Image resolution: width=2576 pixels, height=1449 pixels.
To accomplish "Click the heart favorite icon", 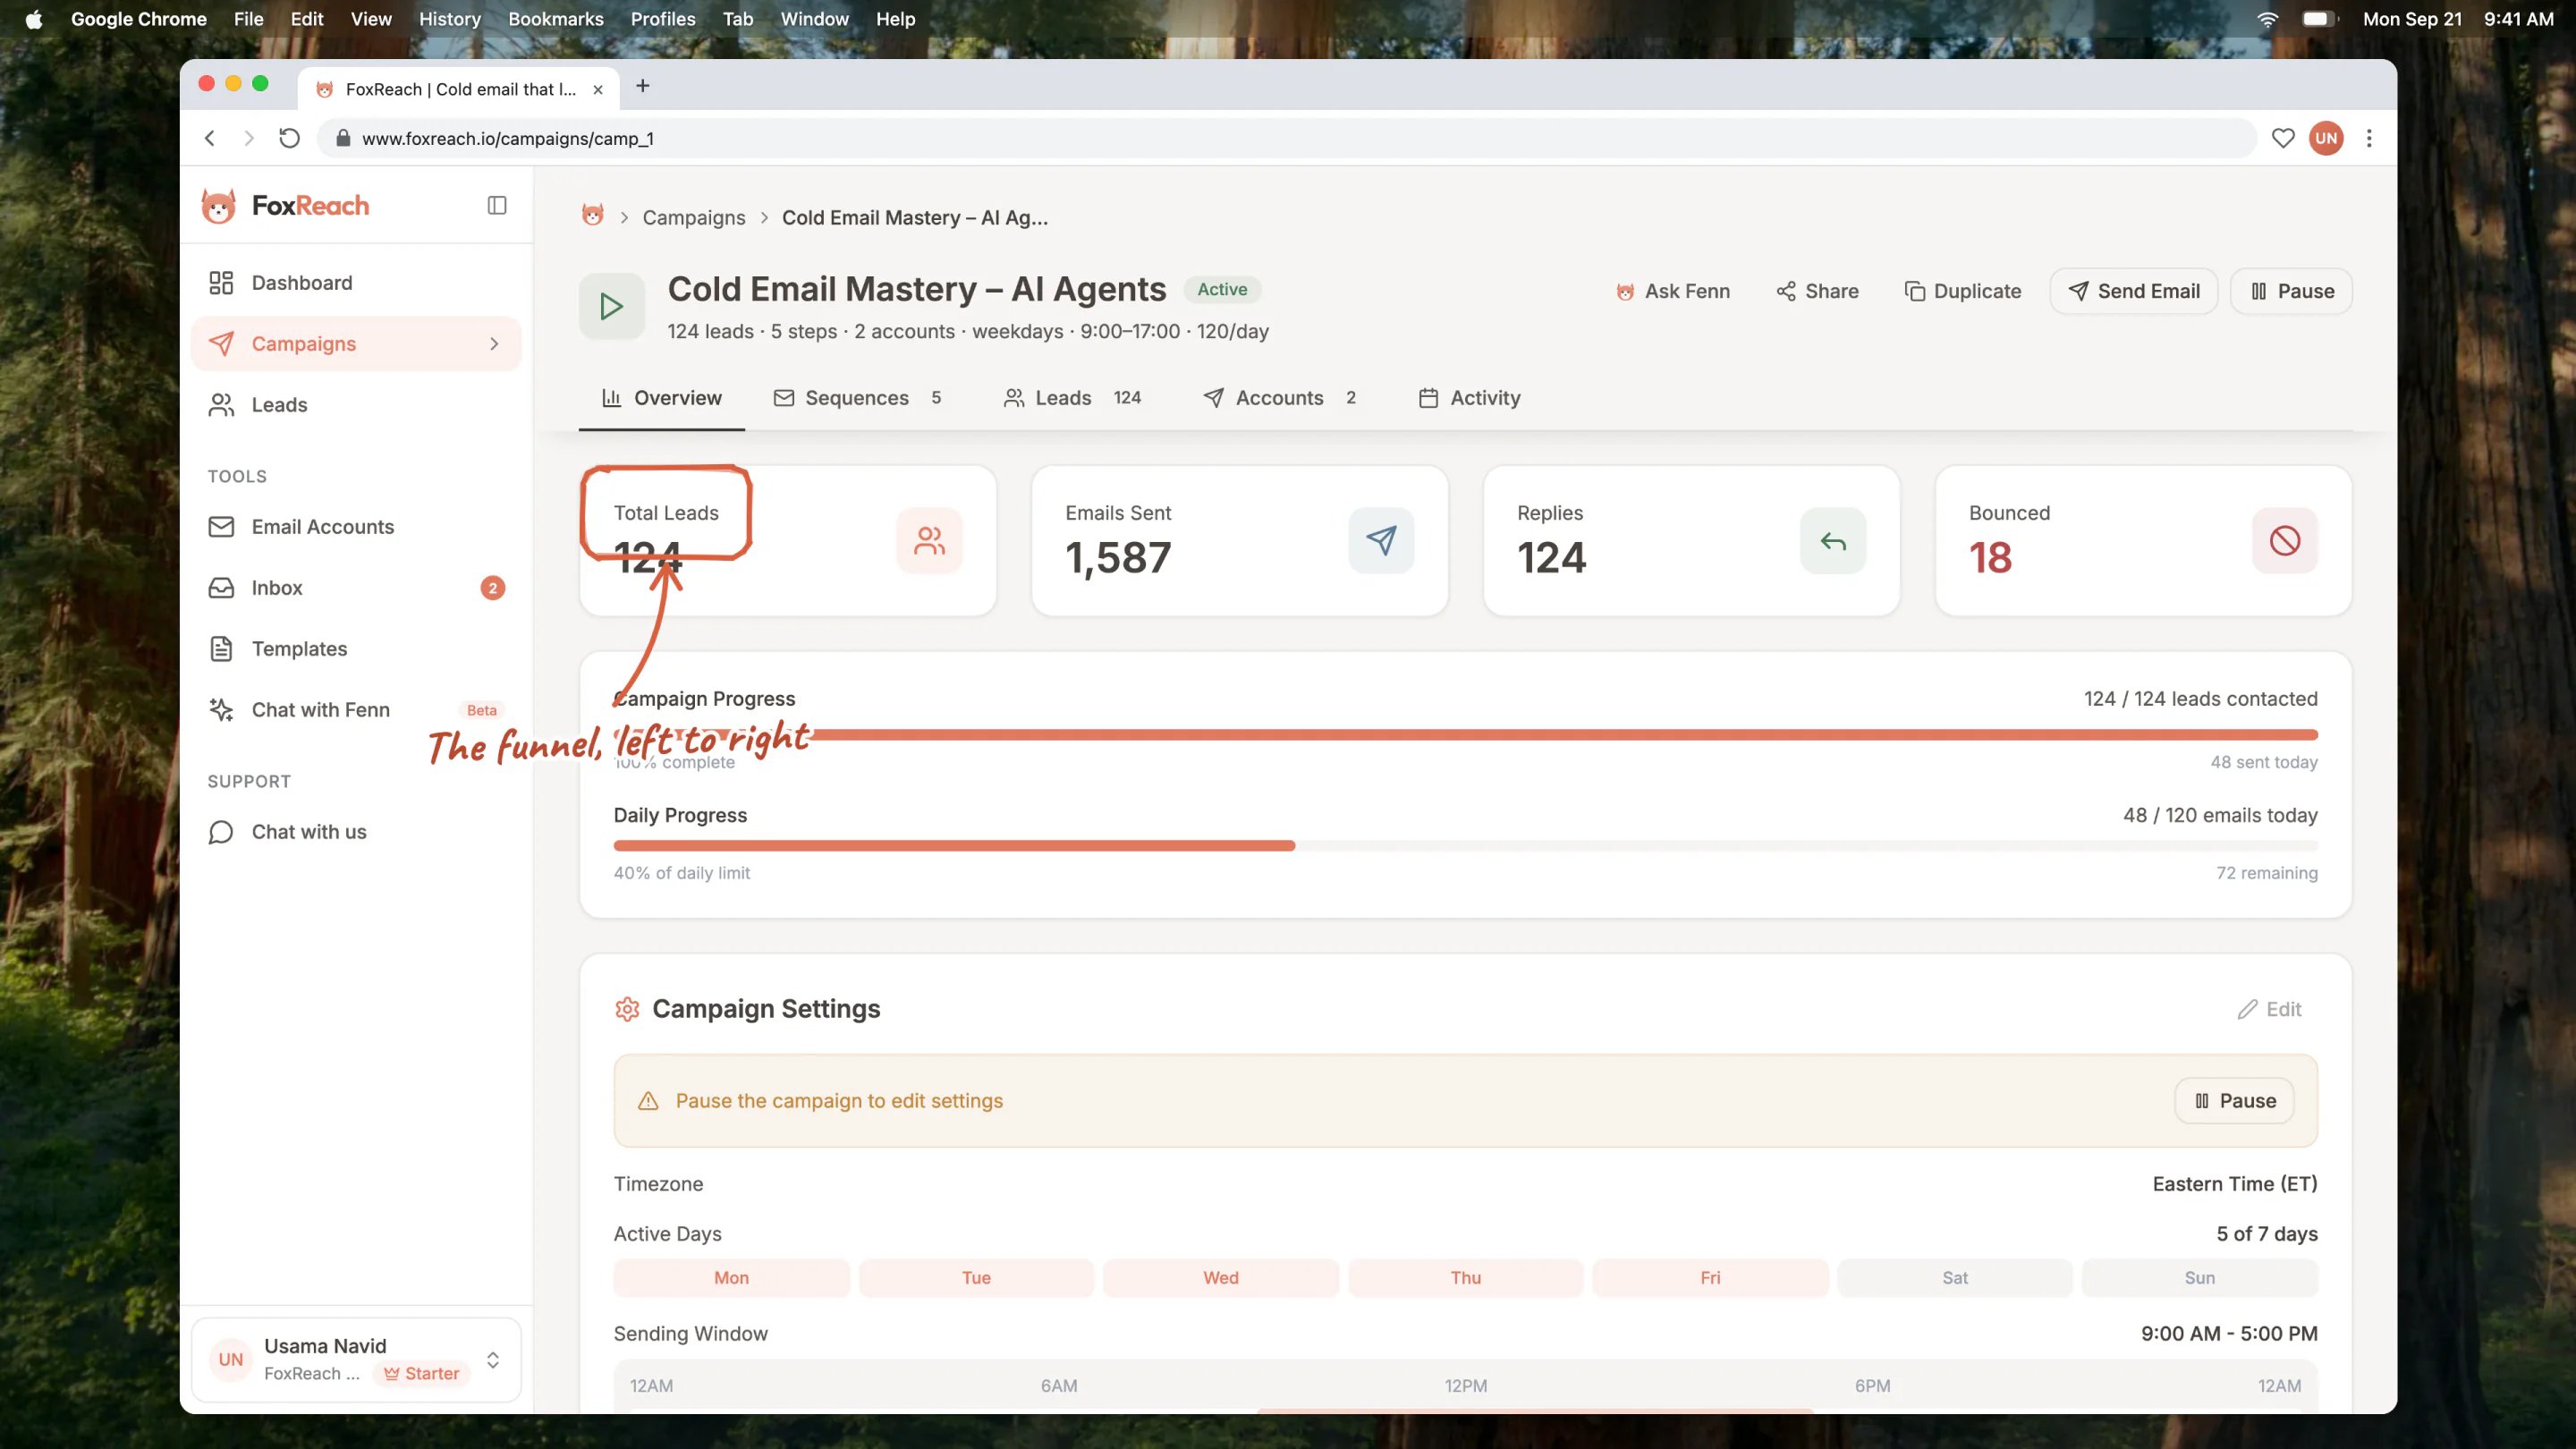I will click(x=2282, y=138).
